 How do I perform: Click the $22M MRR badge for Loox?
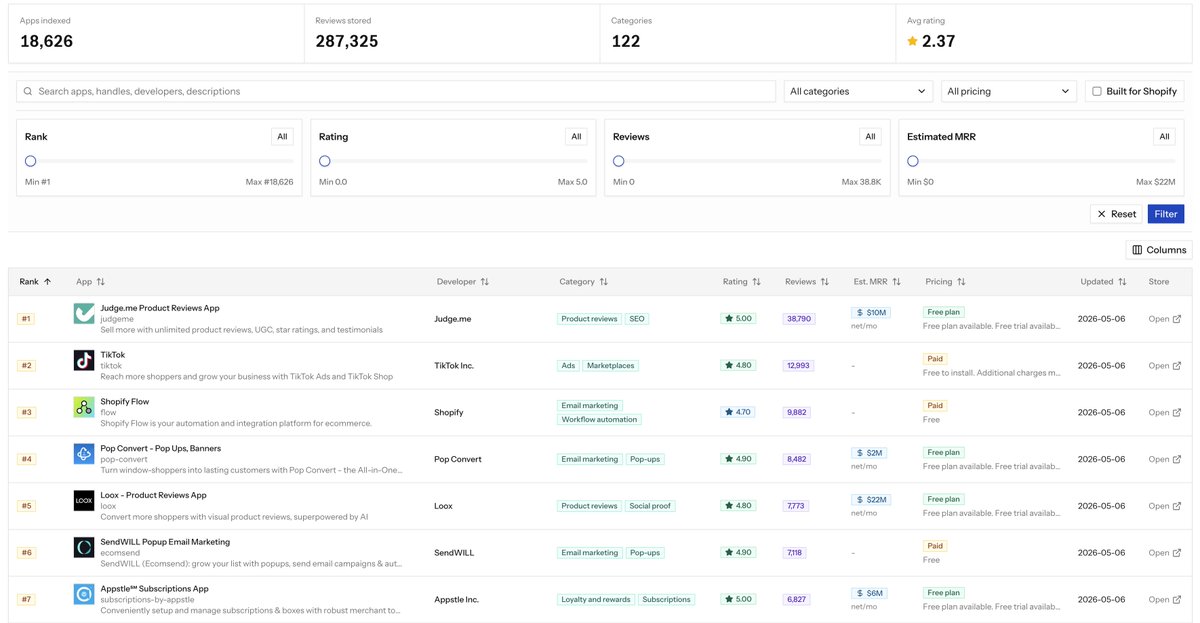pos(872,499)
